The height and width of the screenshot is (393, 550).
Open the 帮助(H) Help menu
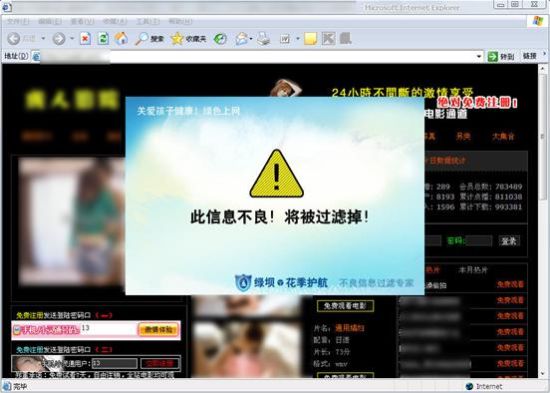pos(180,21)
